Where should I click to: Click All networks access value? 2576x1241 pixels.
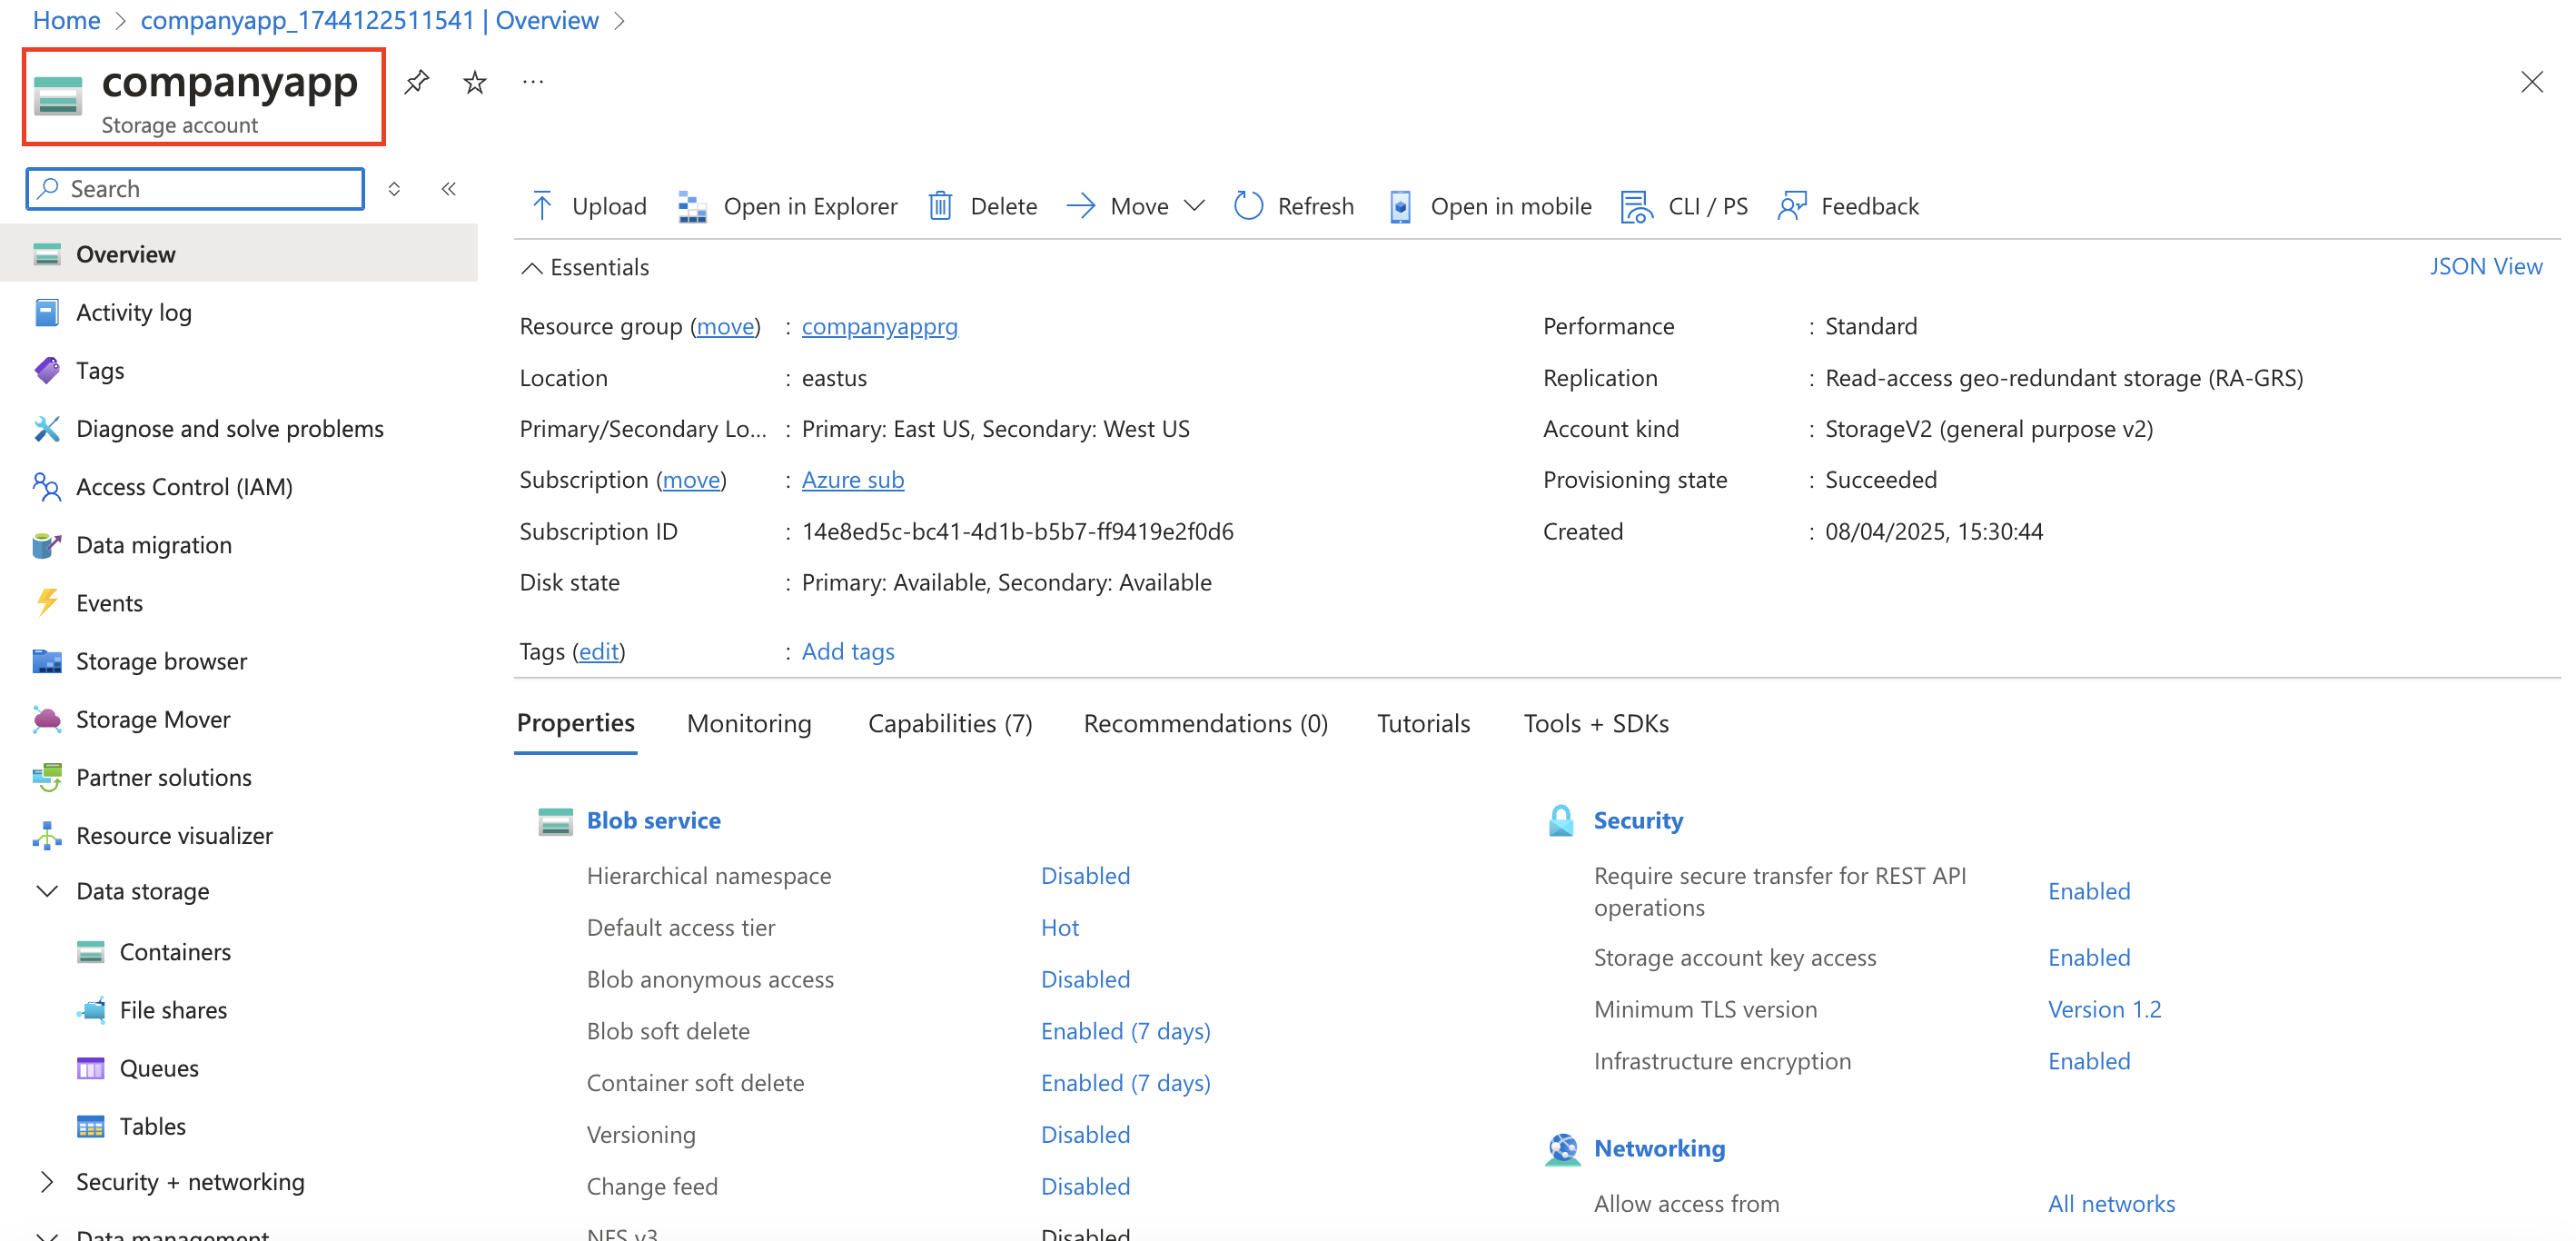(2111, 1203)
